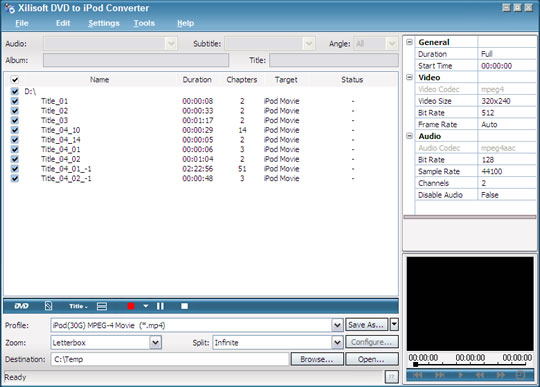The width and height of the screenshot is (540, 387).
Task: Select the Title_04_01 row name
Action: [61, 149]
